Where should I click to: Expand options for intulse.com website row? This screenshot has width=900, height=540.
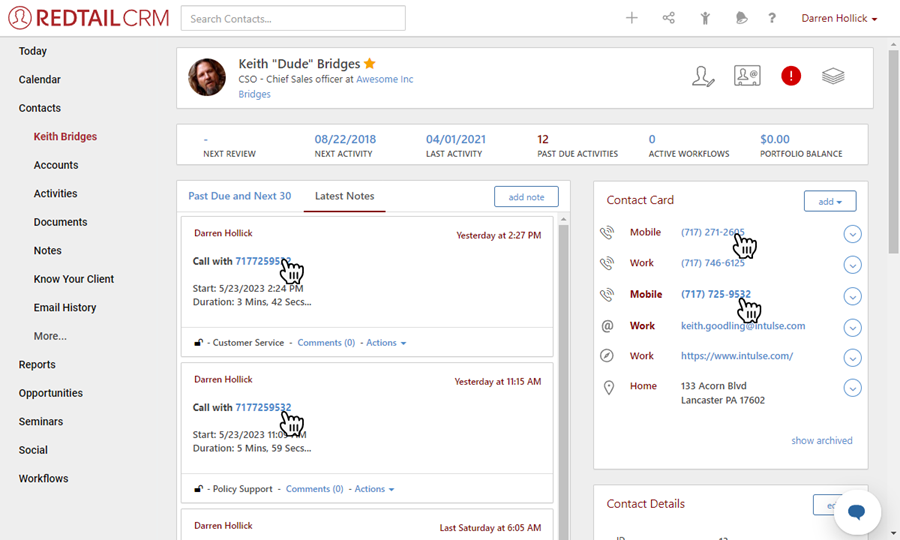(x=852, y=358)
